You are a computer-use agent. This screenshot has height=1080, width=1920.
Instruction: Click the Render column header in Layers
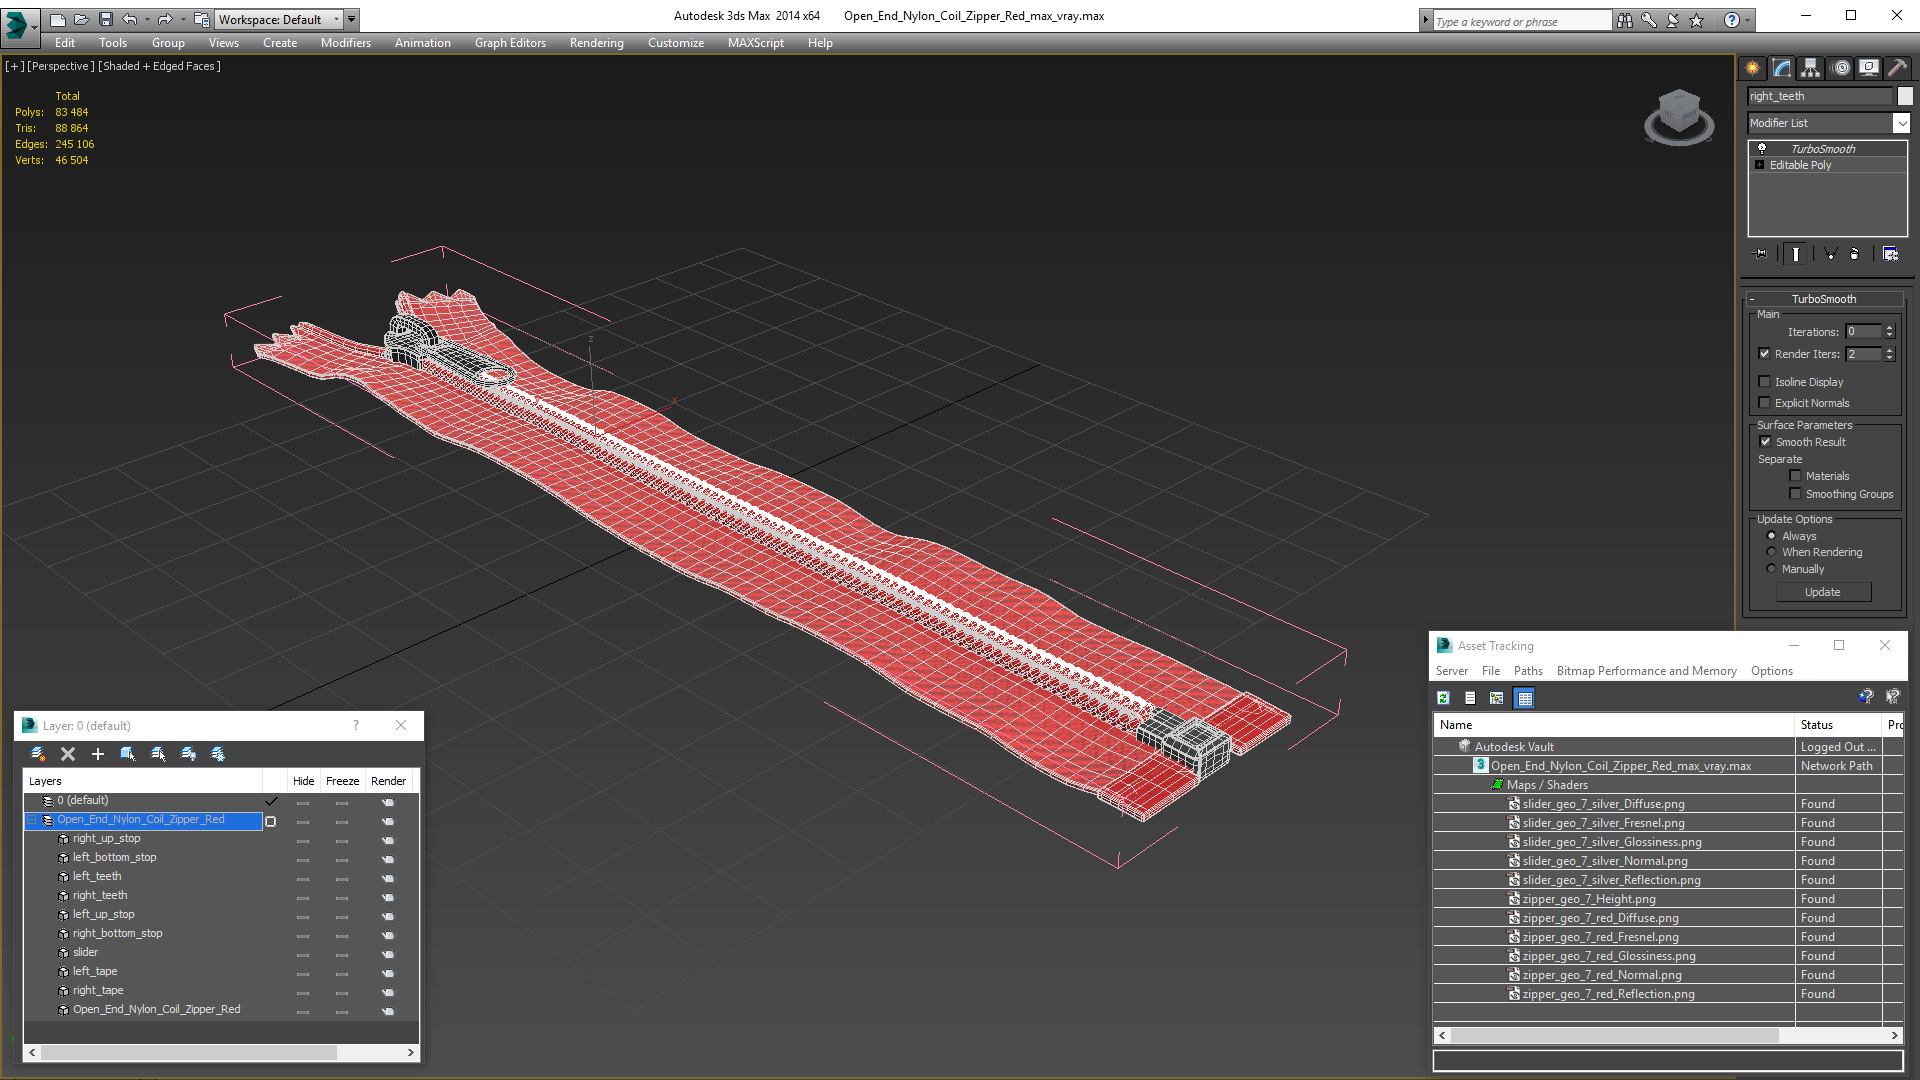[x=388, y=781]
